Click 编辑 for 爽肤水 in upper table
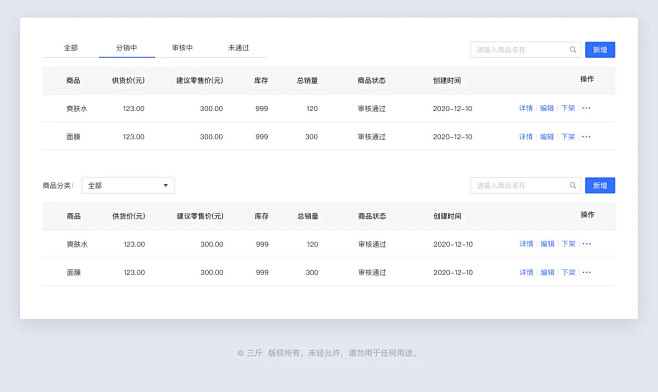This screenshot has width=658, height=392. 547,108
